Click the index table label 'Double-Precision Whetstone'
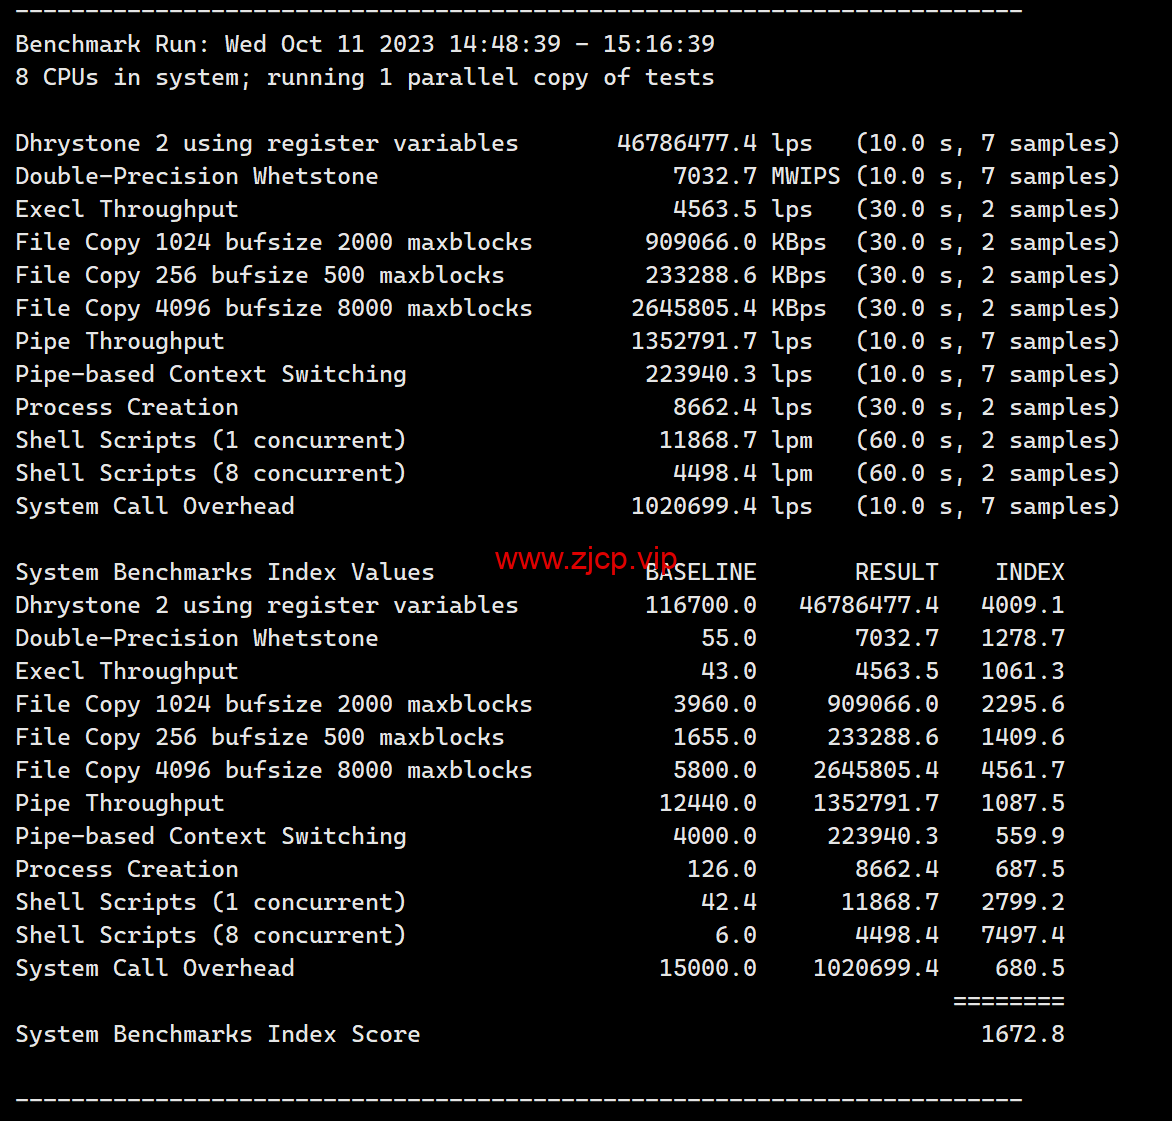The height and width of the screenshot is (1121, 1172). (197, 637)
